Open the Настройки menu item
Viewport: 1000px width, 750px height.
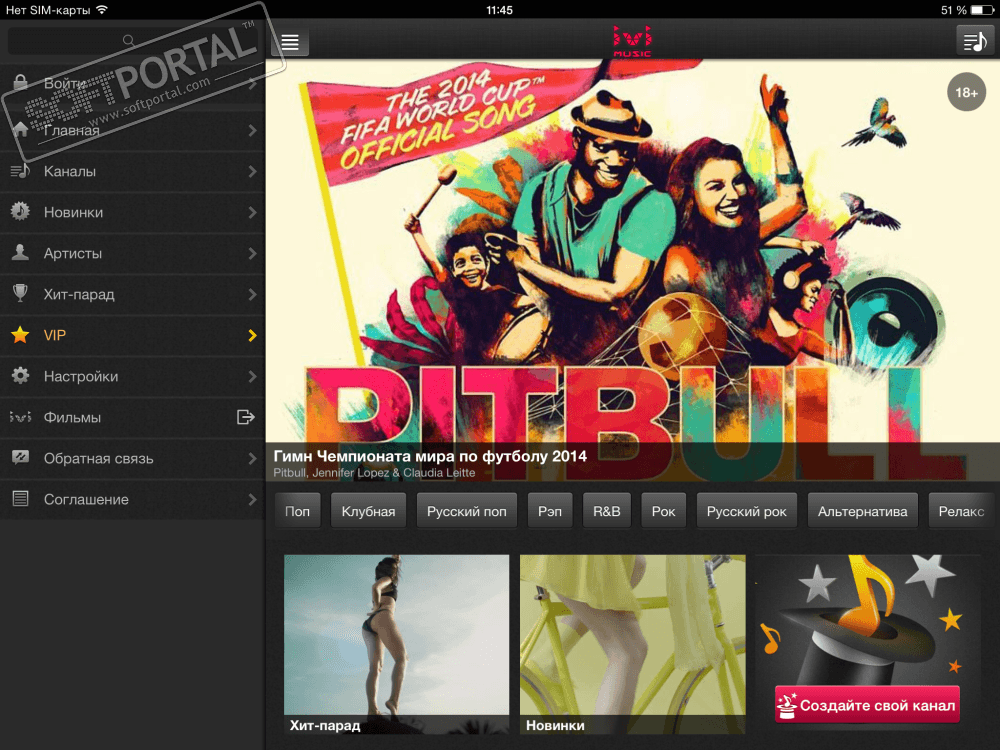[x=133, y=376]
